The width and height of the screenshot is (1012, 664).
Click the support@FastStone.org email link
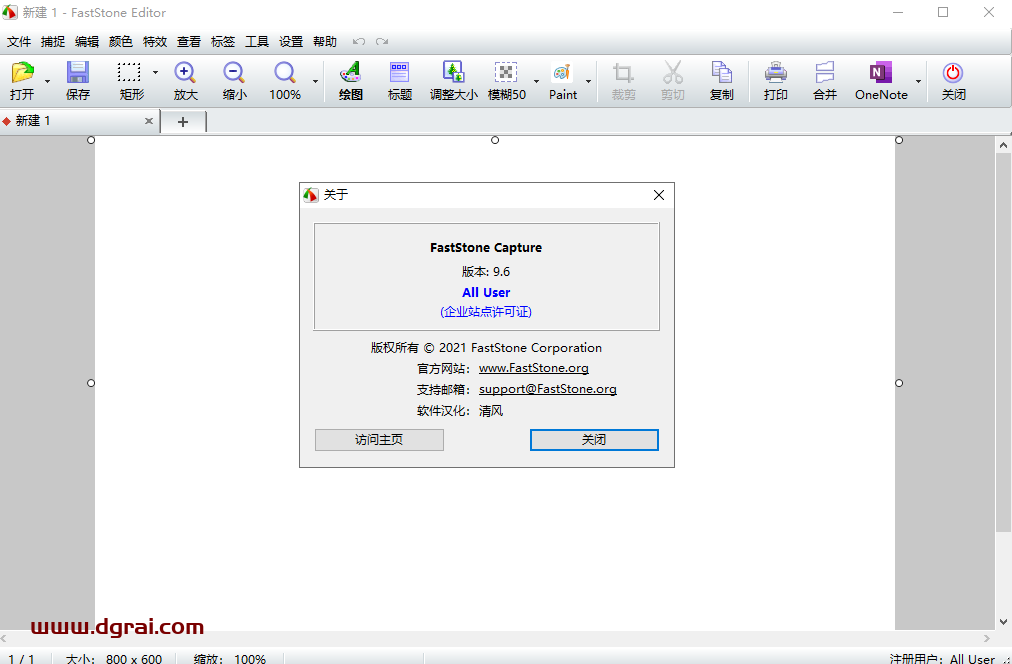[548, 389]
